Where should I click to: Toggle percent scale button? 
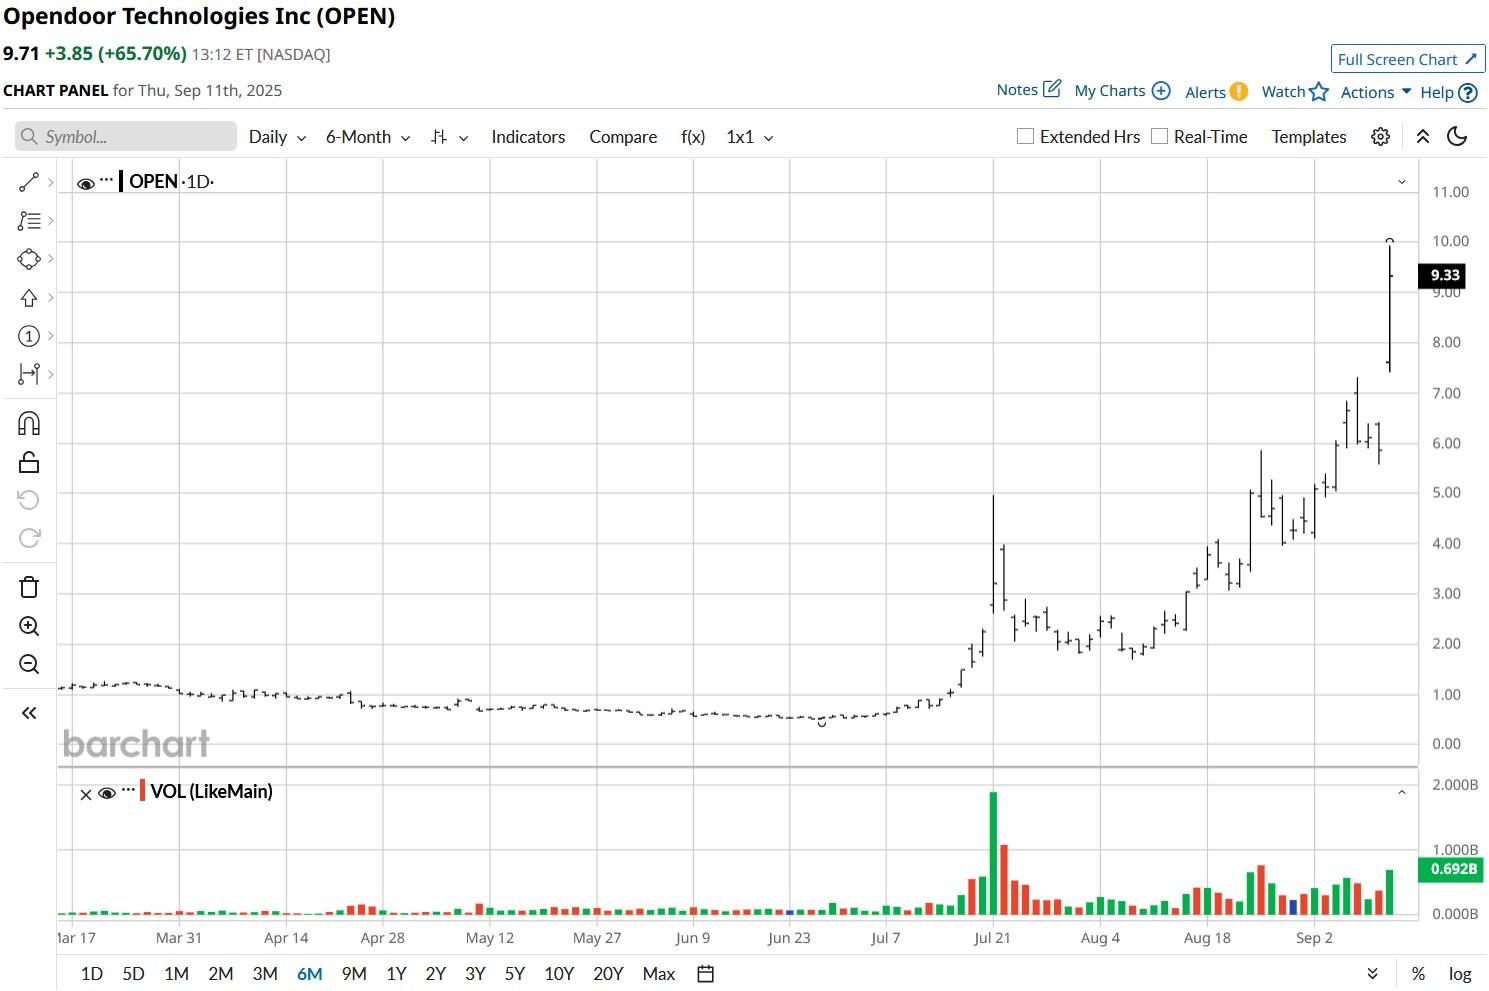click(1418, 974)
